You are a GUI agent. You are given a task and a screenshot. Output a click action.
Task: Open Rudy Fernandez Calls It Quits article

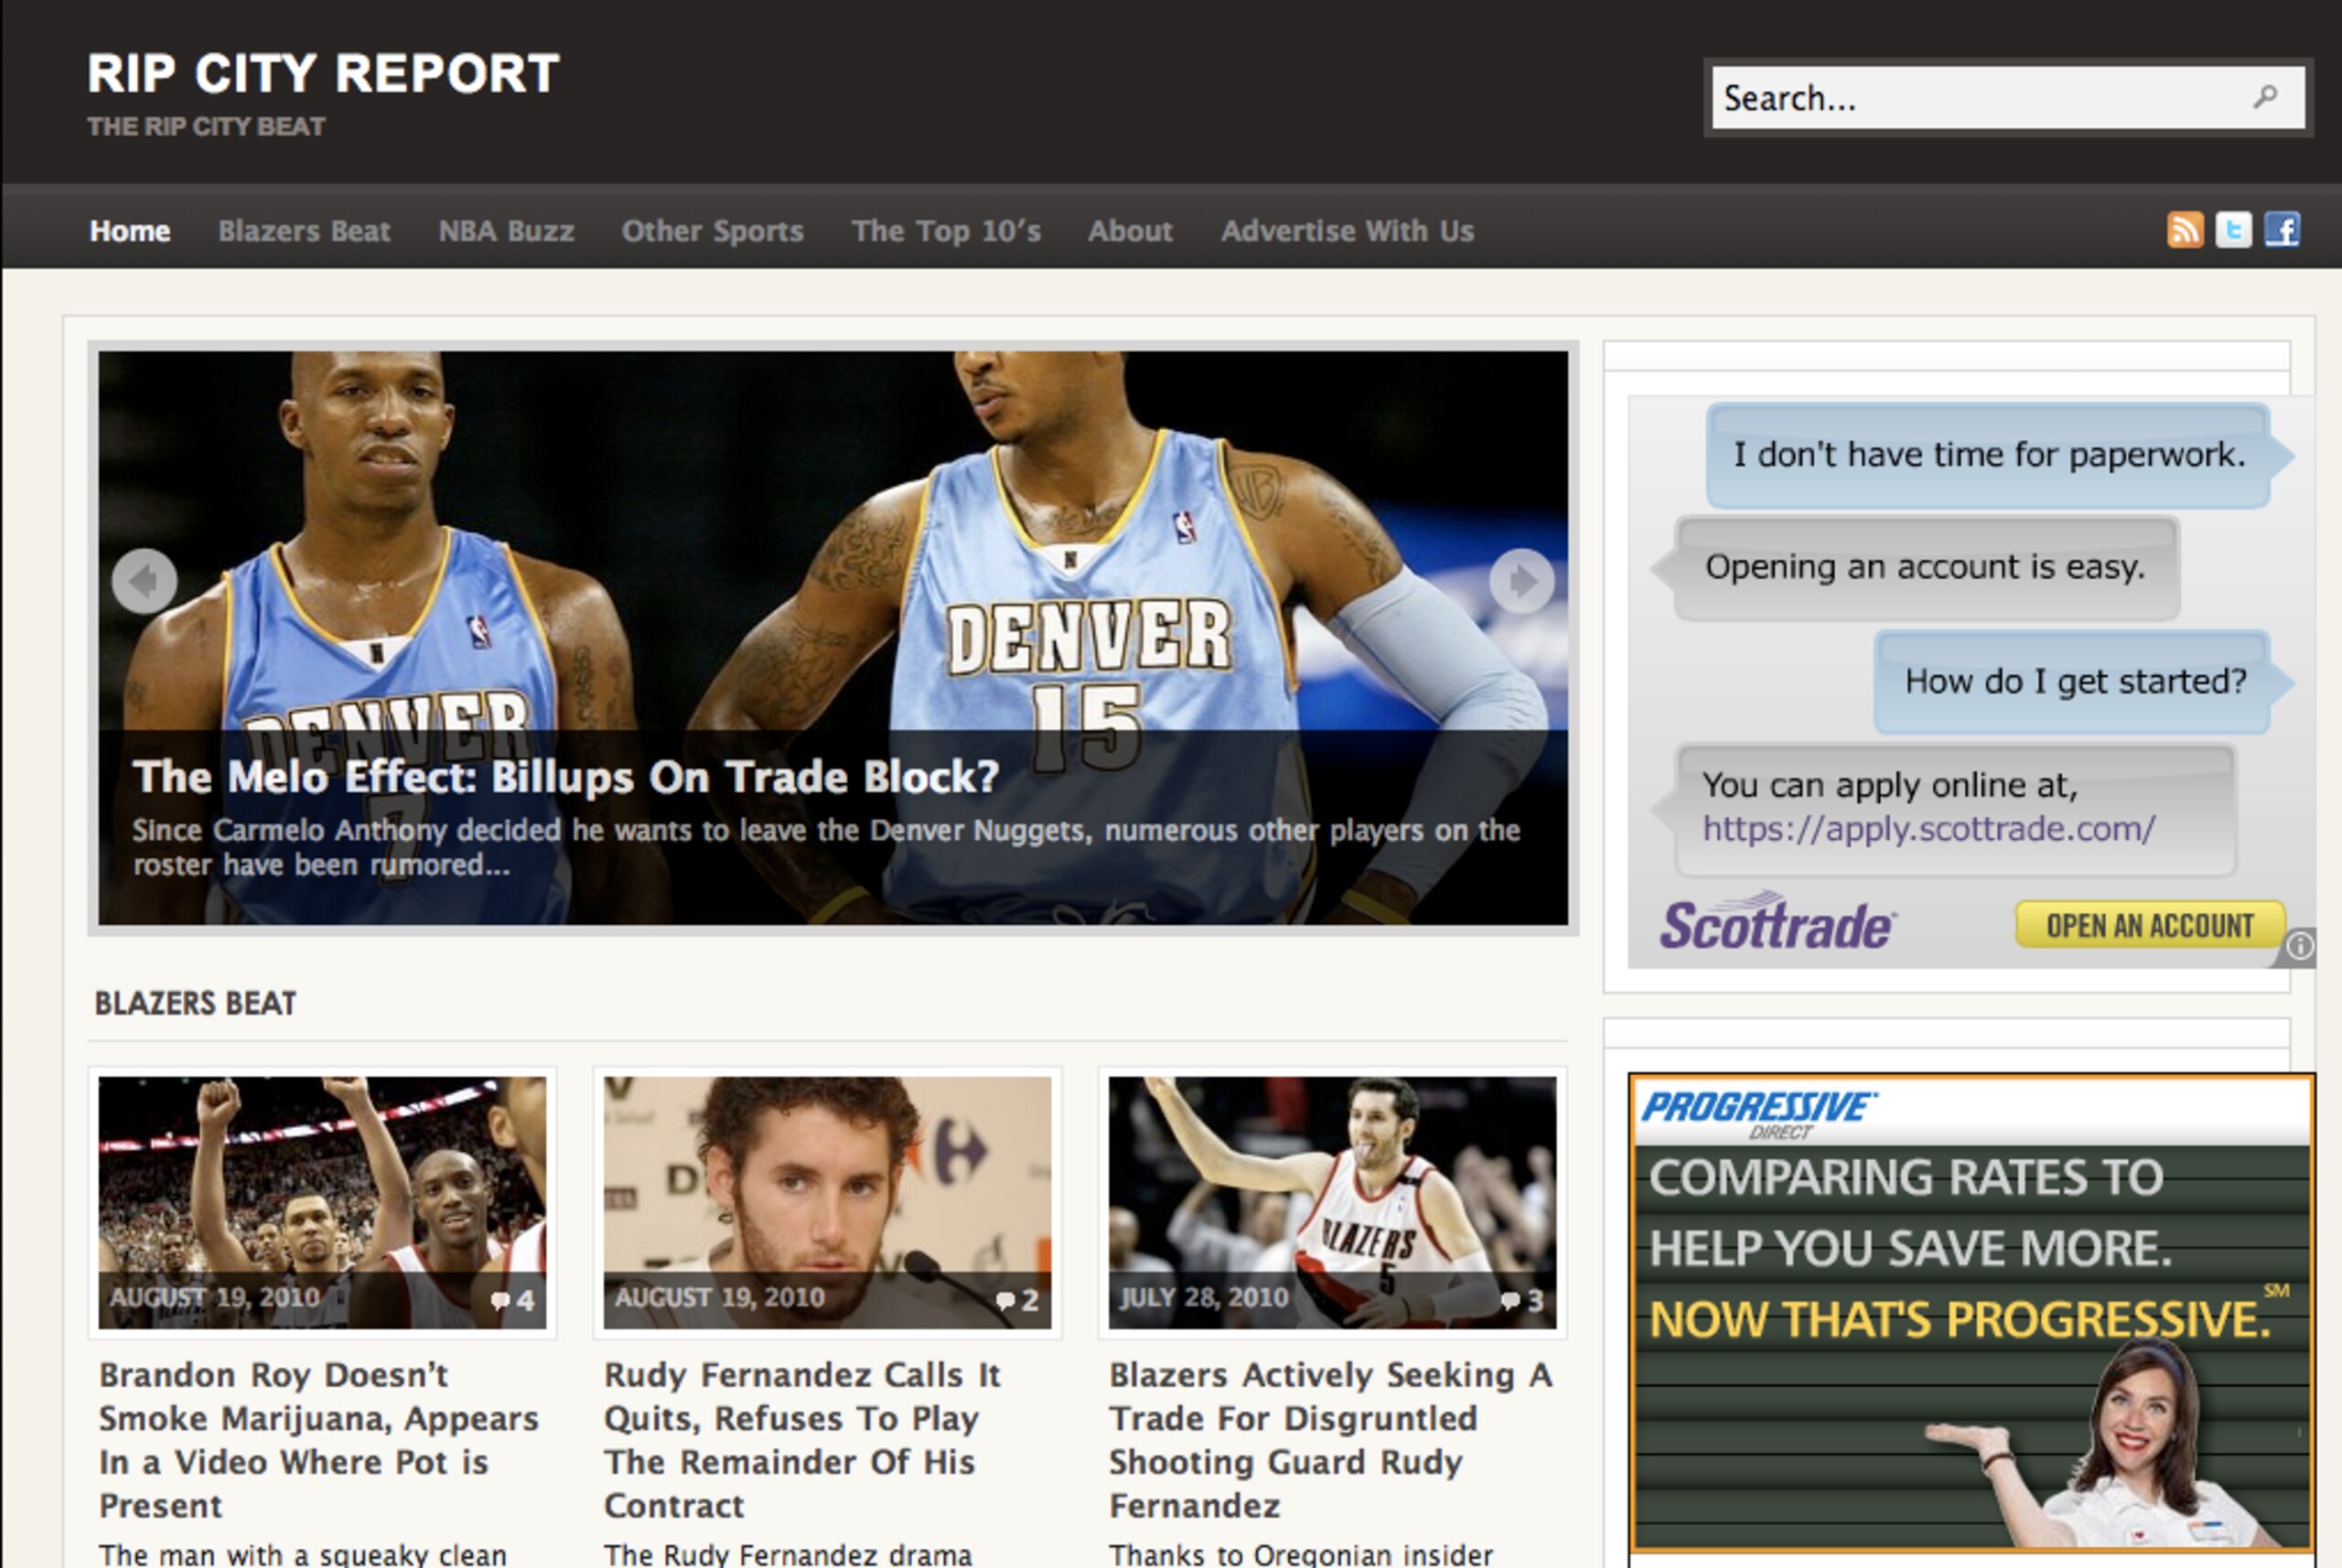(802, 1440)
